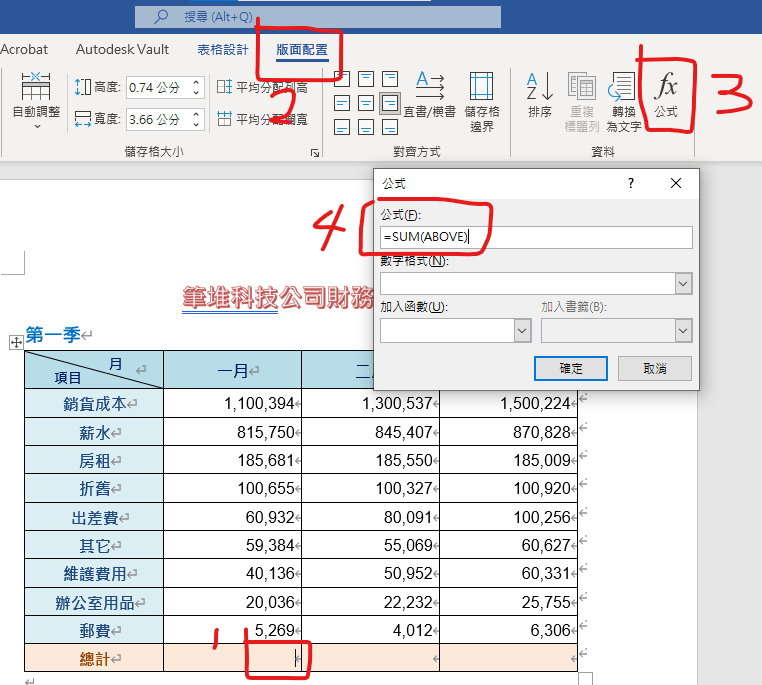The height and width of the screenshot is (685, 762).
Task: Click the 出差費 row header
Action: point(94,517)
